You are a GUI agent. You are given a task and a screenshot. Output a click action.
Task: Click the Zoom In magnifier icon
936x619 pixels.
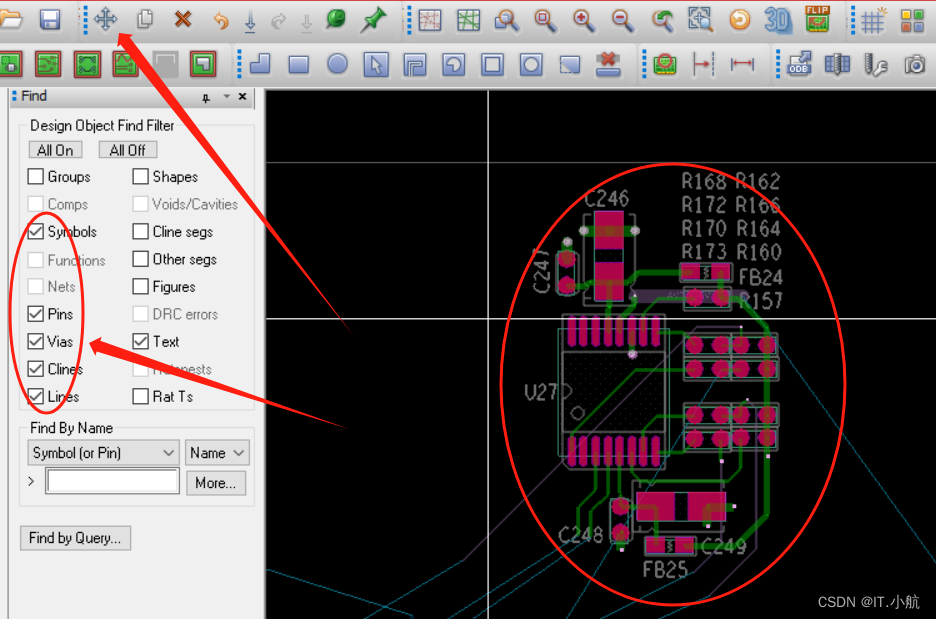[x=584, y=20]
